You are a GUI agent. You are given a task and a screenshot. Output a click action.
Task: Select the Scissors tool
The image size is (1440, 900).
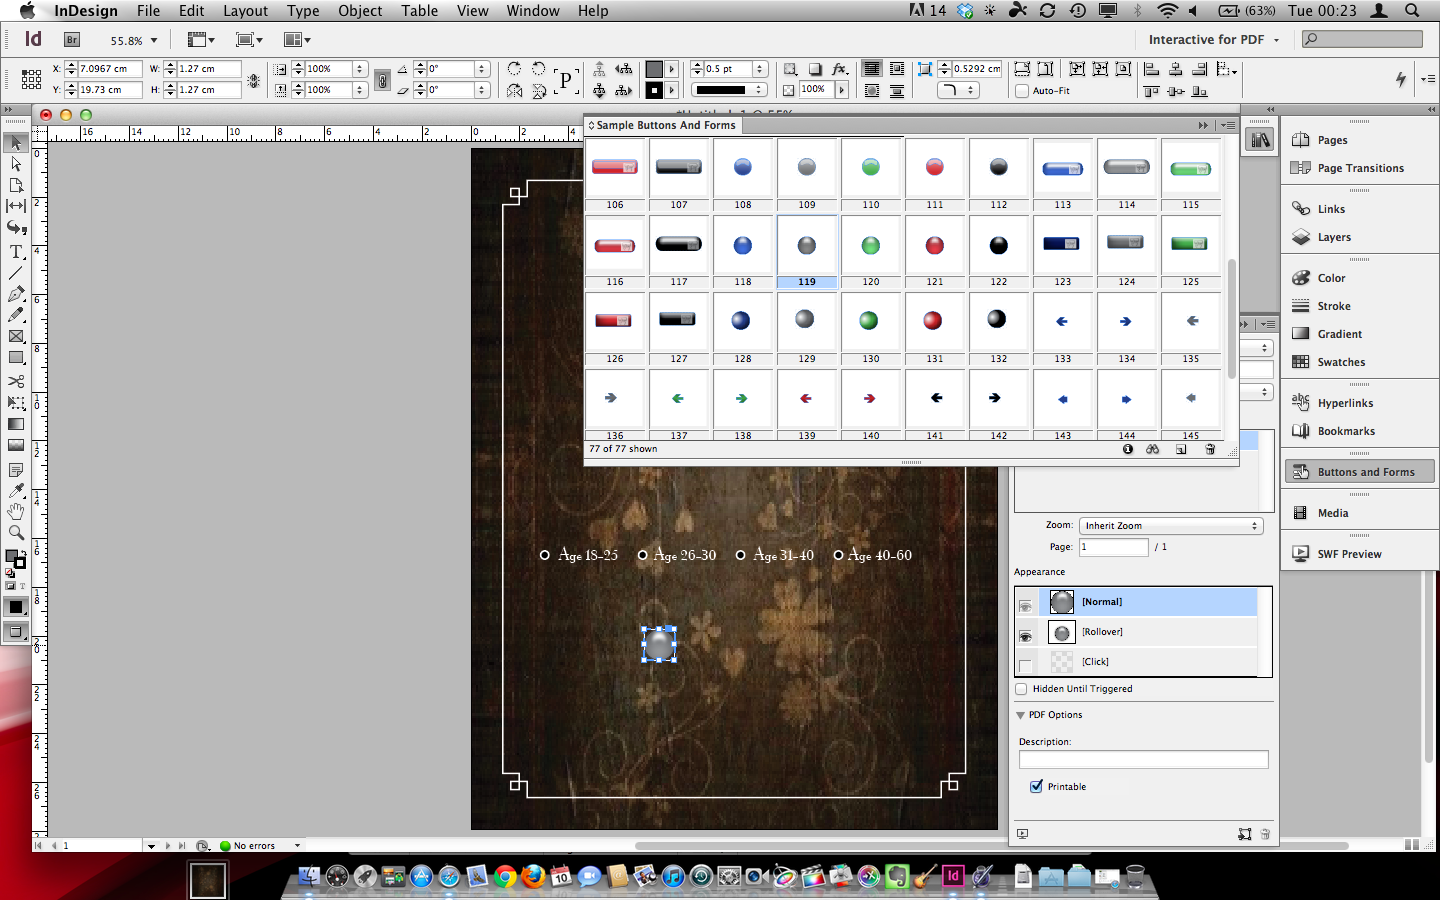16,381
